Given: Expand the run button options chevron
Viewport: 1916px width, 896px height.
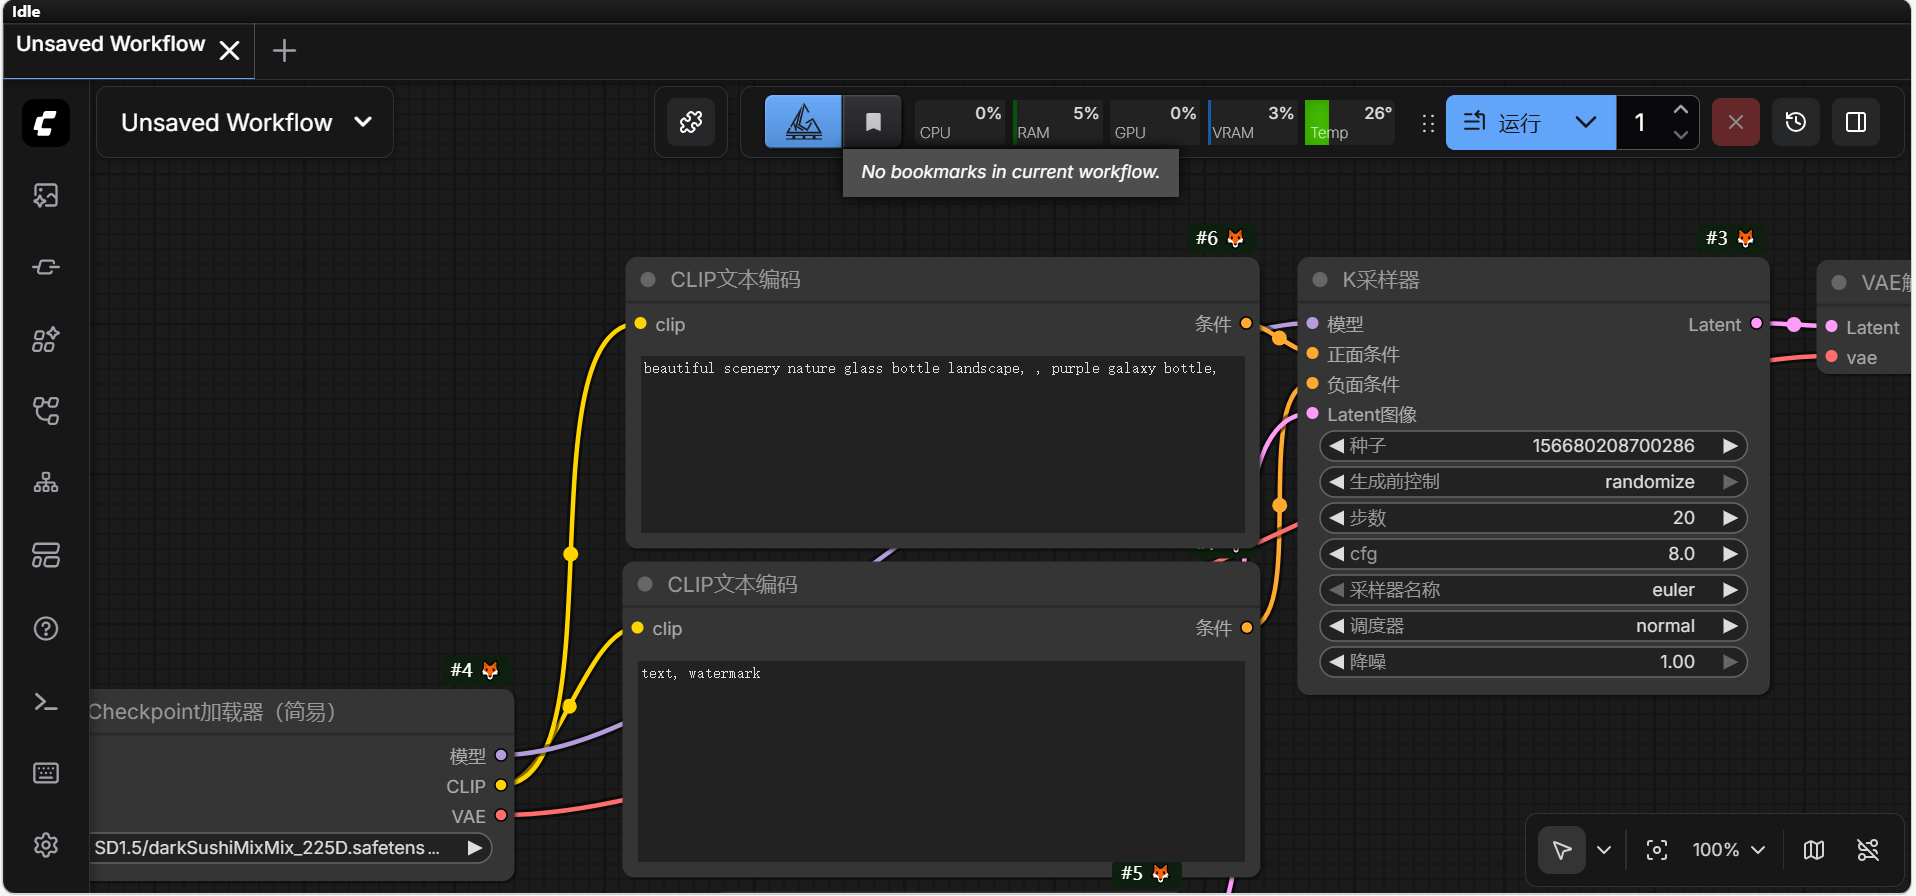Looking at the screenshot, I should pos(1586,122).
